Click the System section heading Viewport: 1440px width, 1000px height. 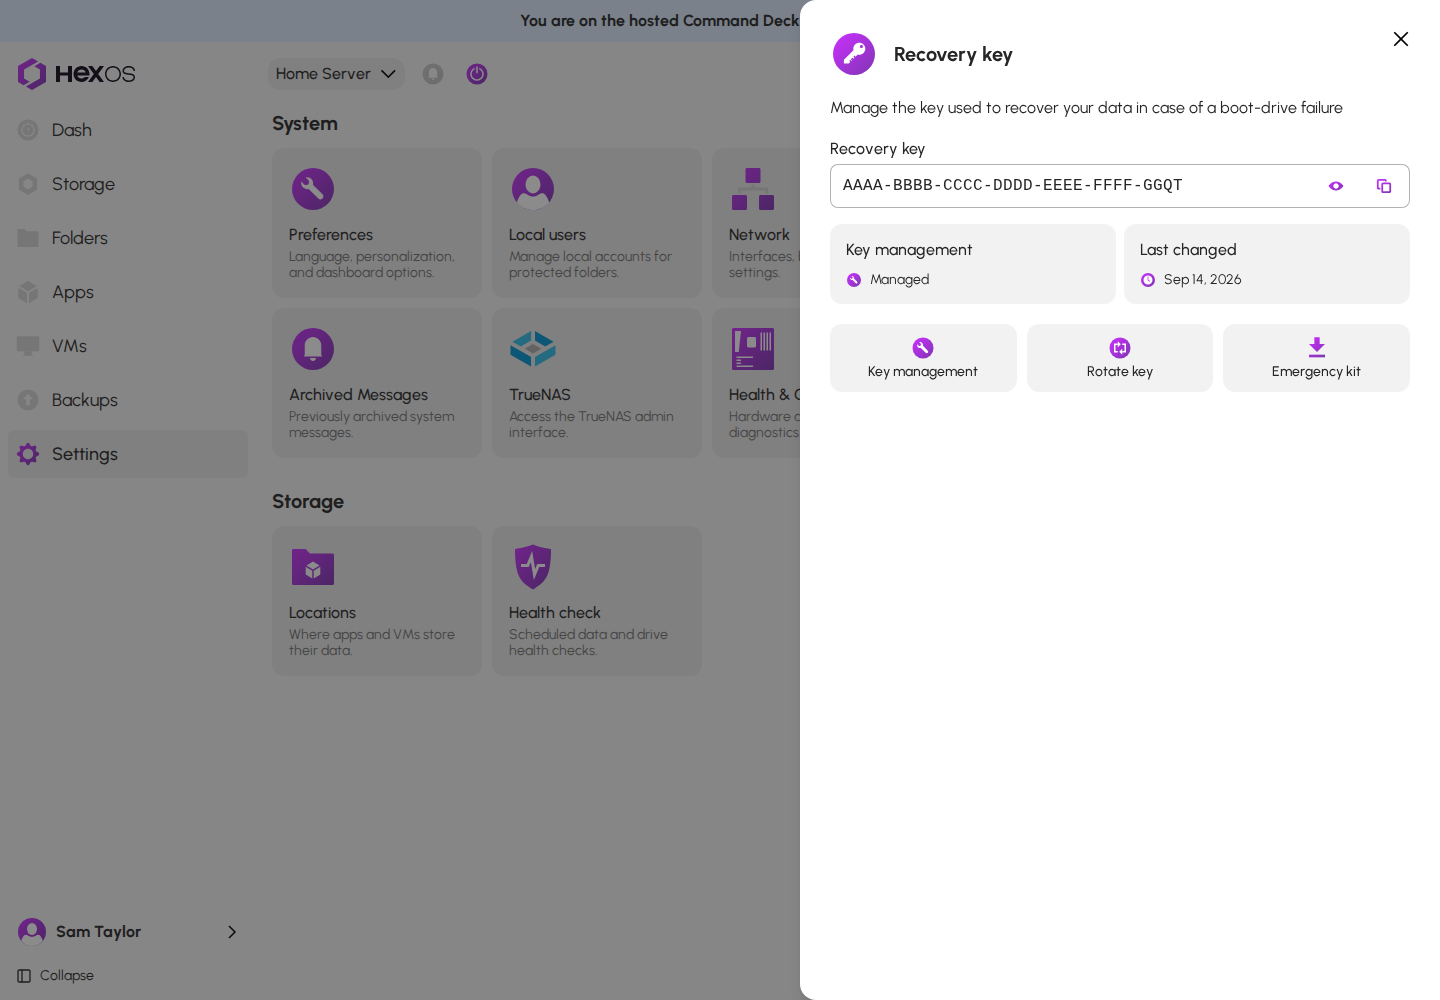click(x=305, y=124)
